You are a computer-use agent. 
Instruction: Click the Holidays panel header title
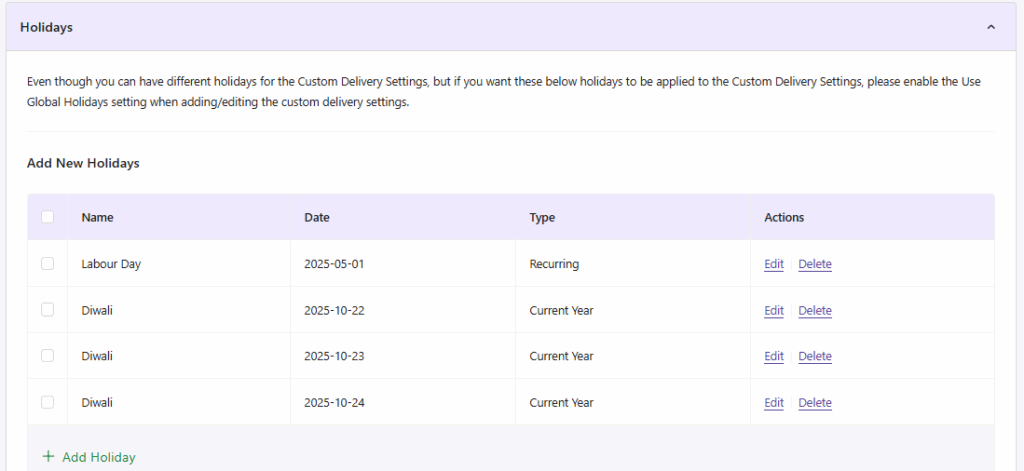(46, 27)
